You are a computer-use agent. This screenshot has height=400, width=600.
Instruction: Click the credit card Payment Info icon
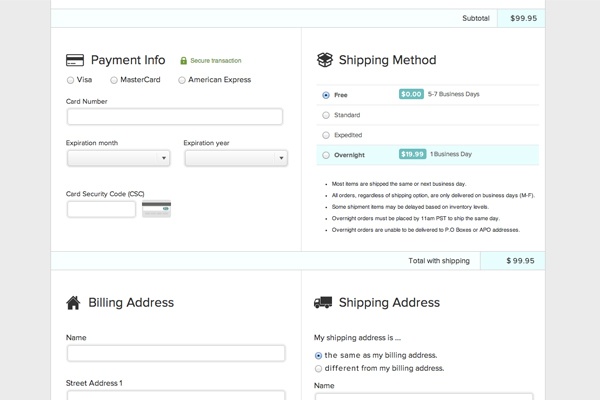(74, 60)
